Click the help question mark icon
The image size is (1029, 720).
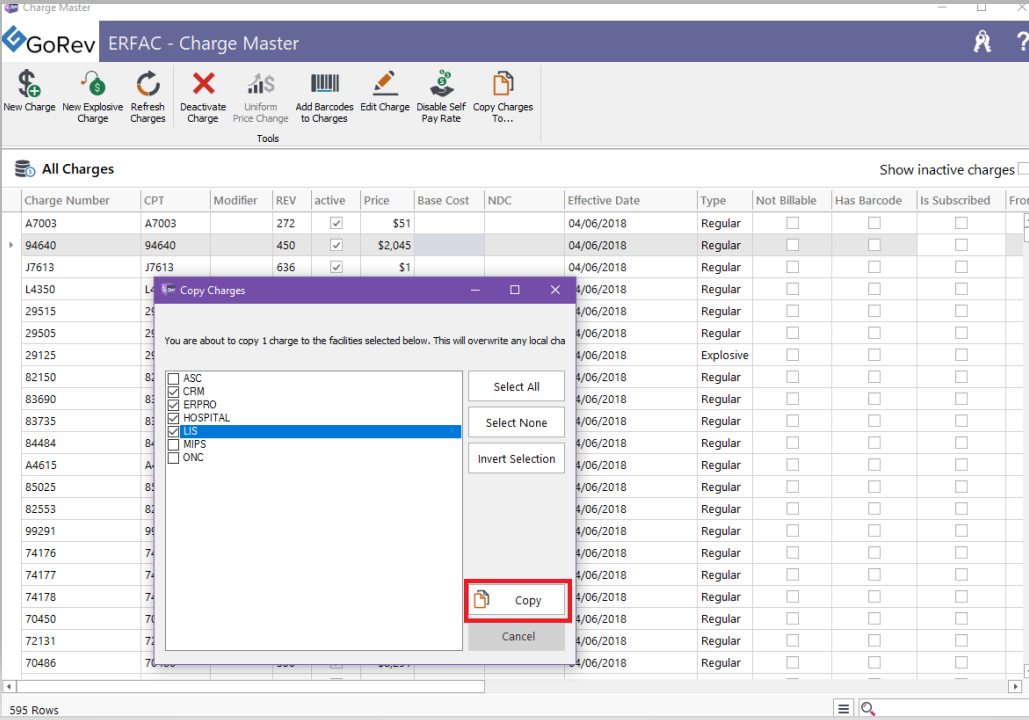point(1021,41)
